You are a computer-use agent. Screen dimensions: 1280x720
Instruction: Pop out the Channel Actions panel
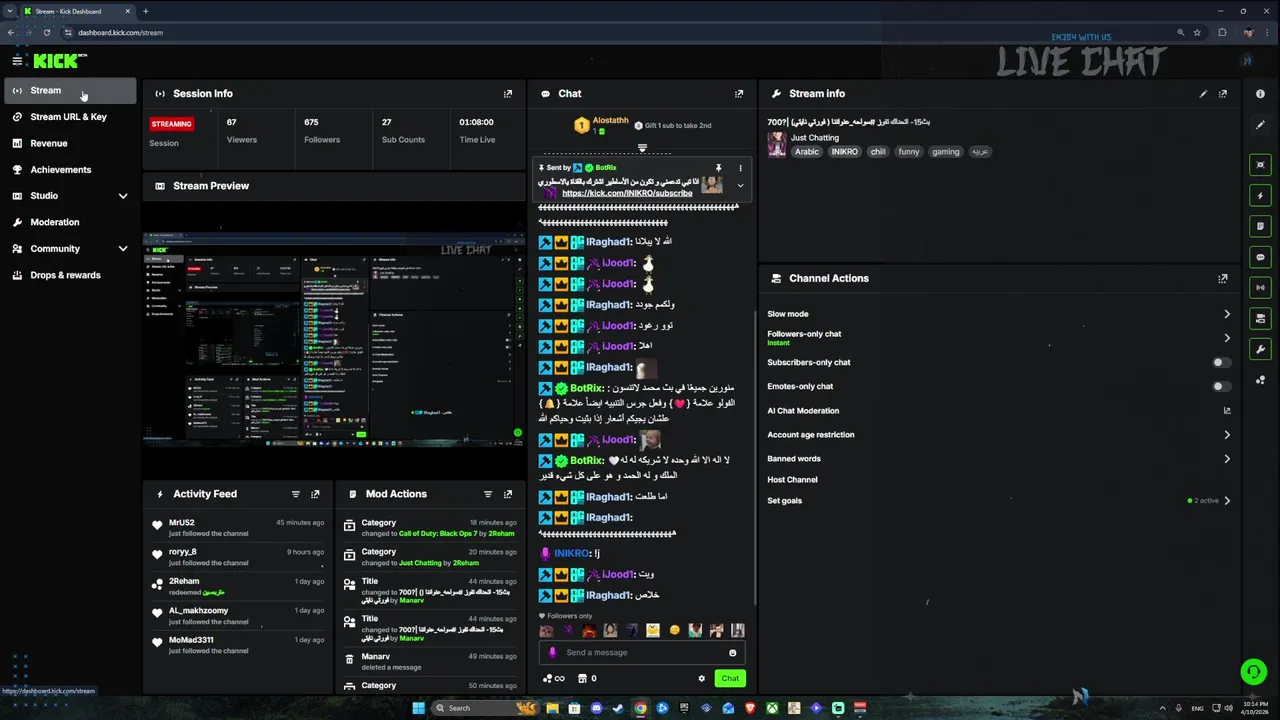click(1223, 279)
